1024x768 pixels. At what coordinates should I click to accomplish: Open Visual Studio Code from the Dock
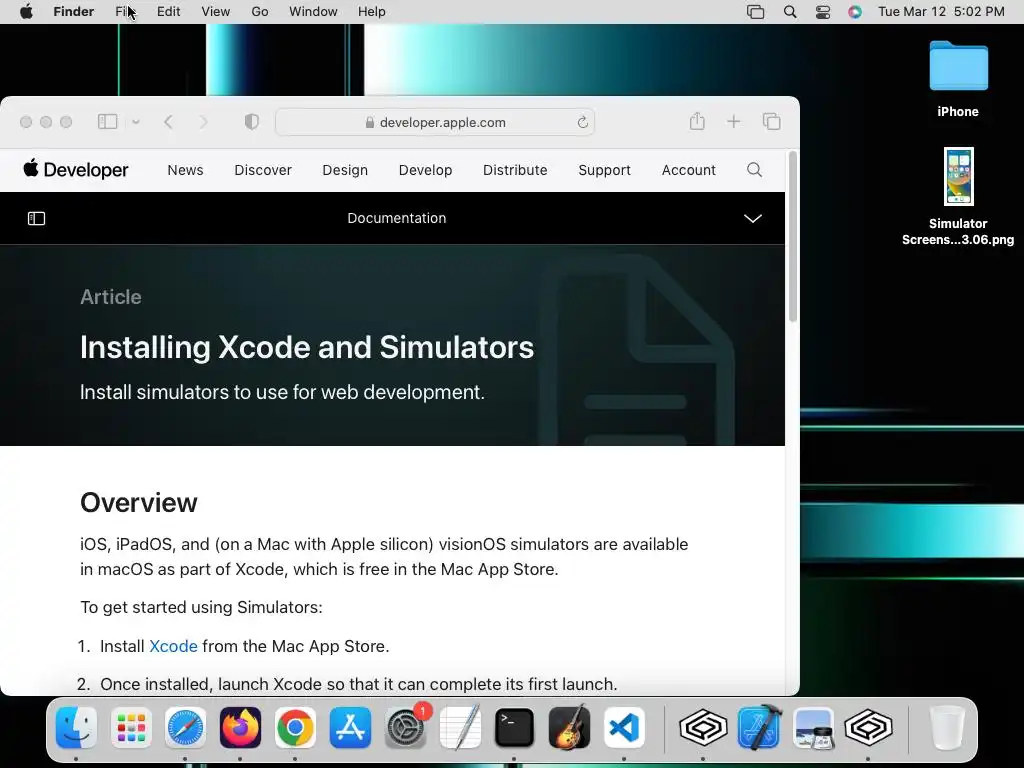click(x=624, y=727)
